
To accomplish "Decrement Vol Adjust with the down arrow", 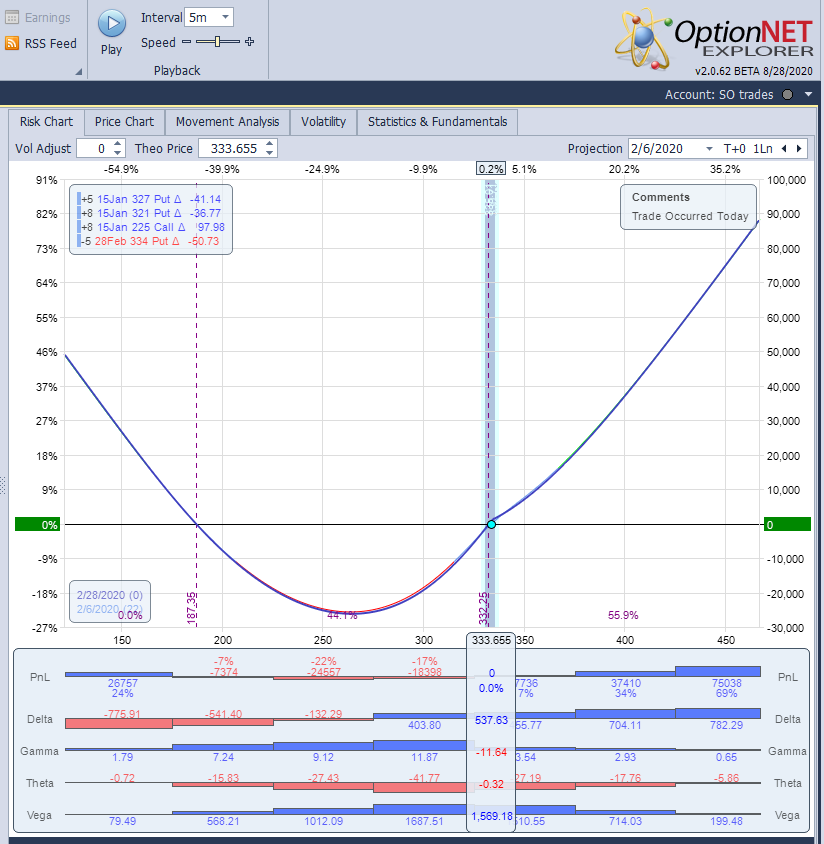I will point(118,153).
